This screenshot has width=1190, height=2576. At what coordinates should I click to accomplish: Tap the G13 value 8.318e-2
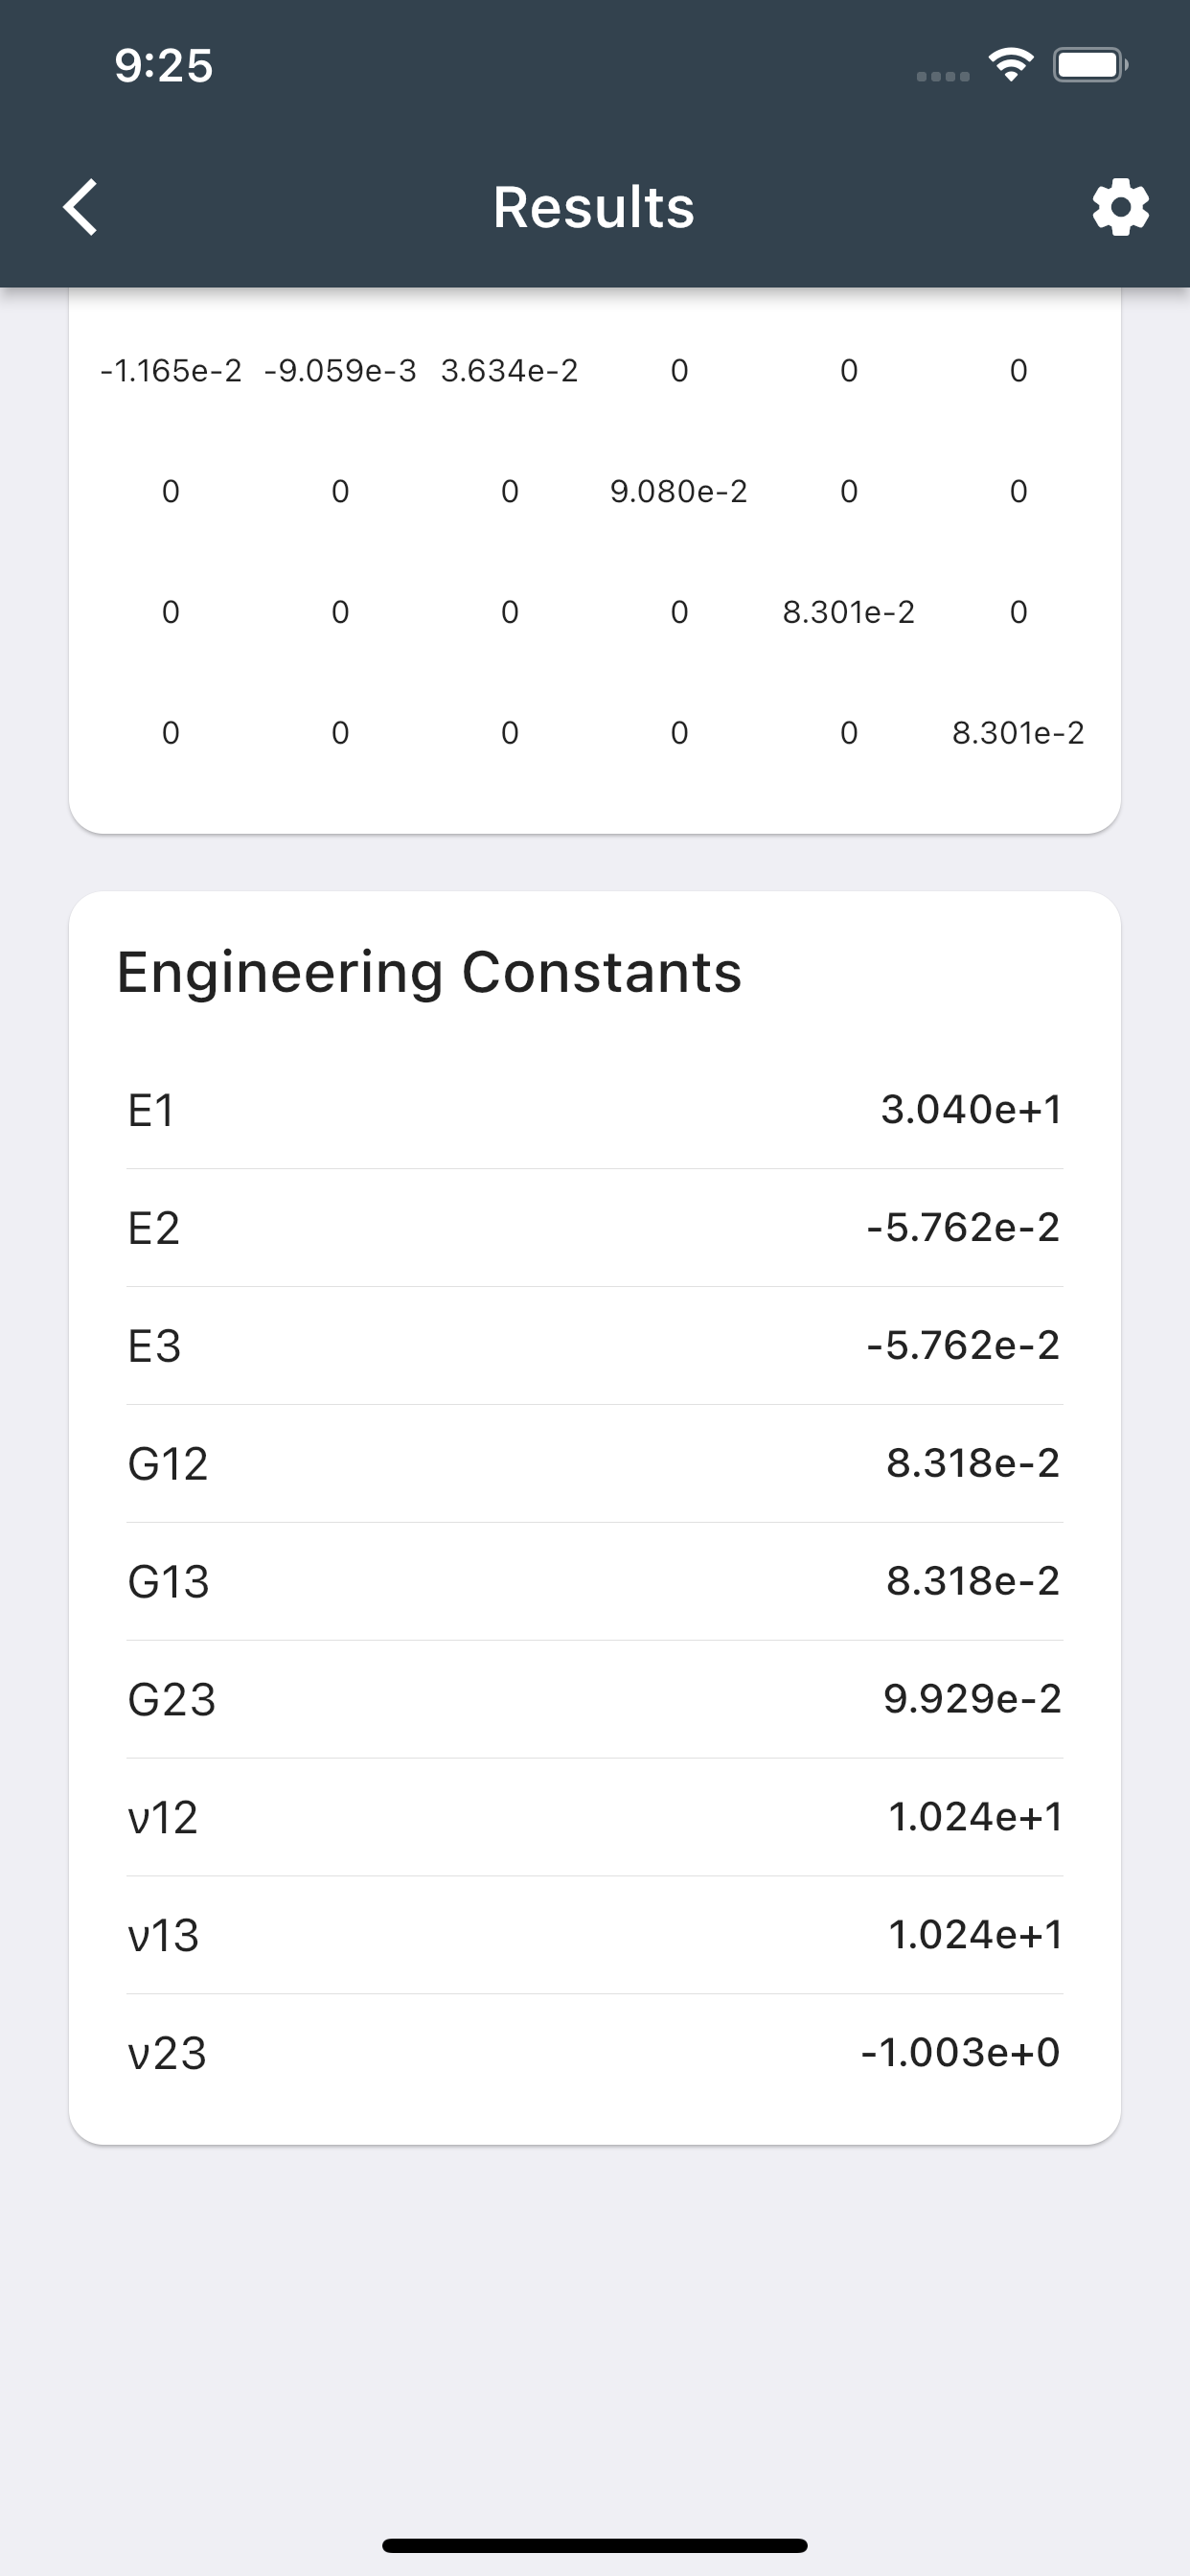tap(973, 1581)
